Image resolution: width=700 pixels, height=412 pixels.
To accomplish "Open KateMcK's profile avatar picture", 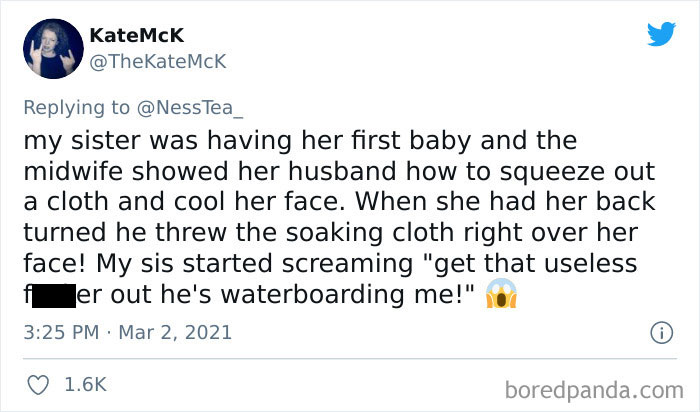I will click(53, 49).
